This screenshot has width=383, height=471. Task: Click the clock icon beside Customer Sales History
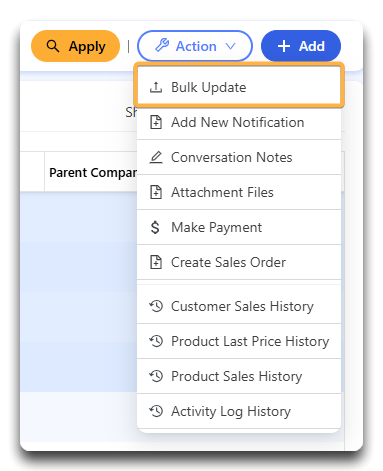[156, 306]
